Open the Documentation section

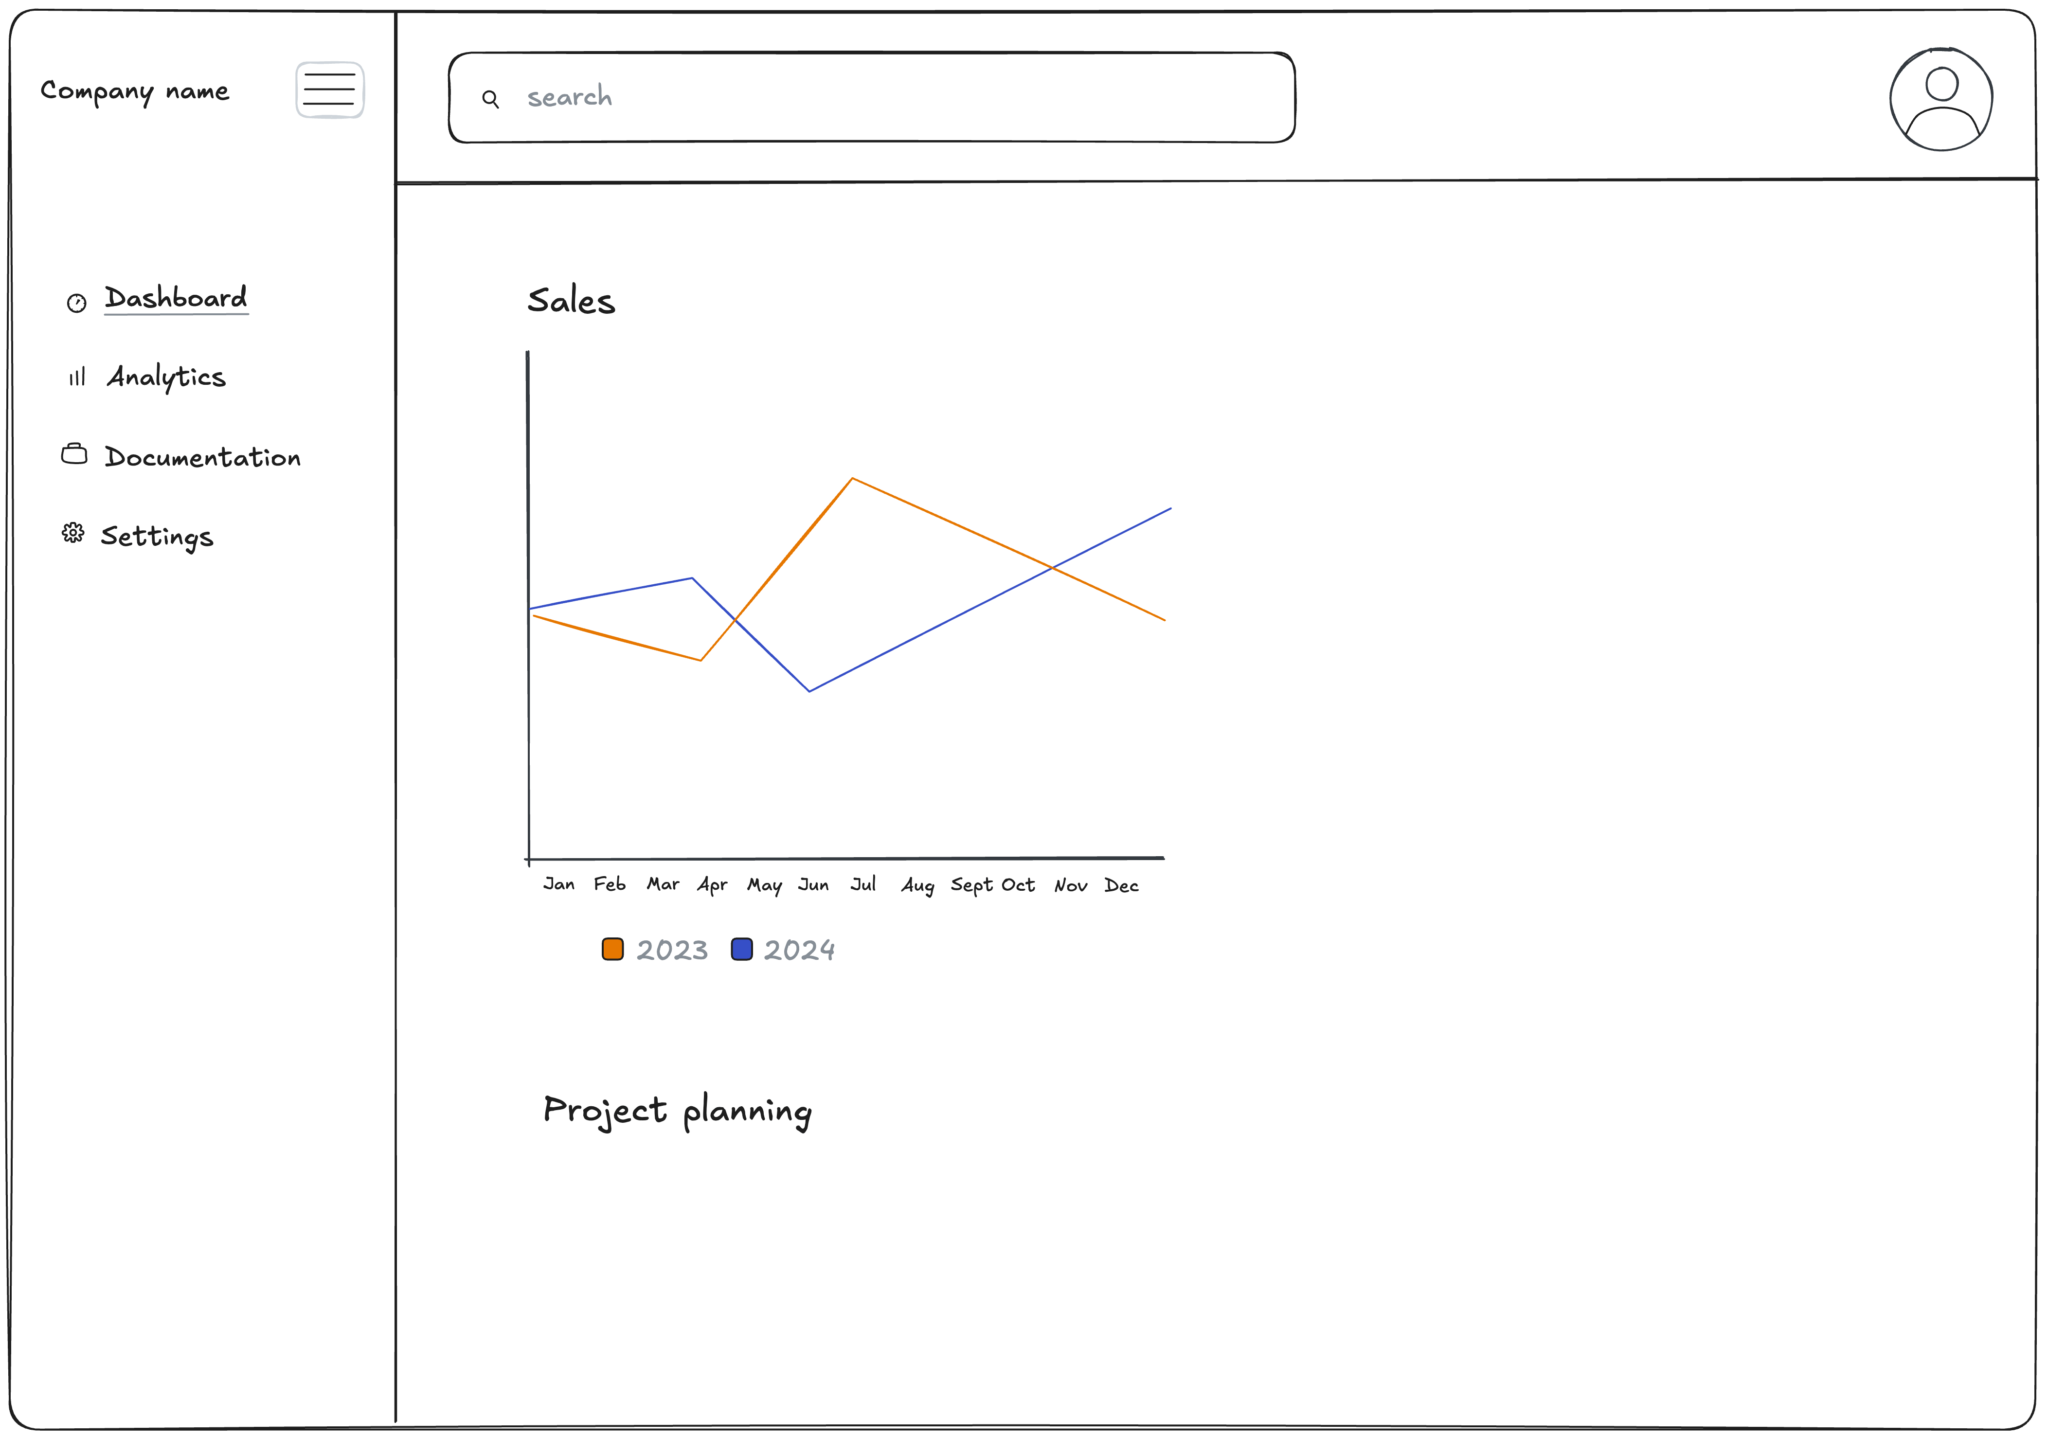point(203,457)
